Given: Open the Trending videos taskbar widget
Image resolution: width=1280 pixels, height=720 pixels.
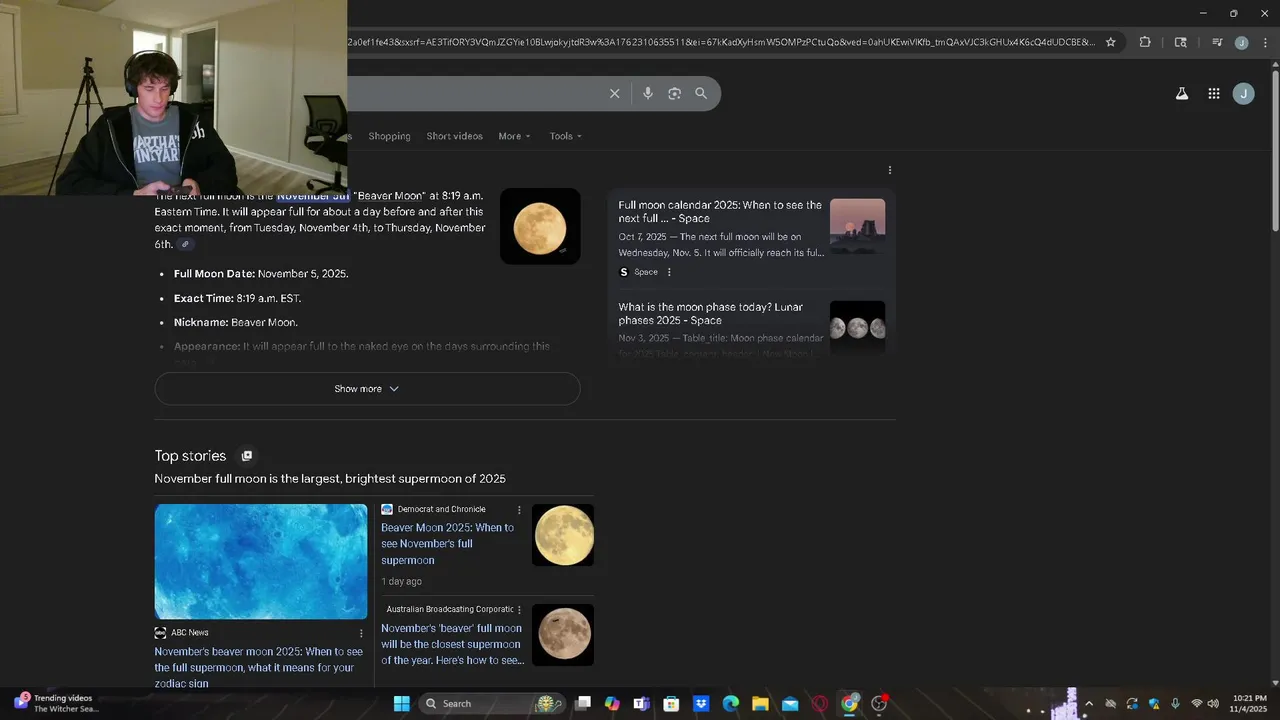Looking at the screenshot, I should click(56, 703).
